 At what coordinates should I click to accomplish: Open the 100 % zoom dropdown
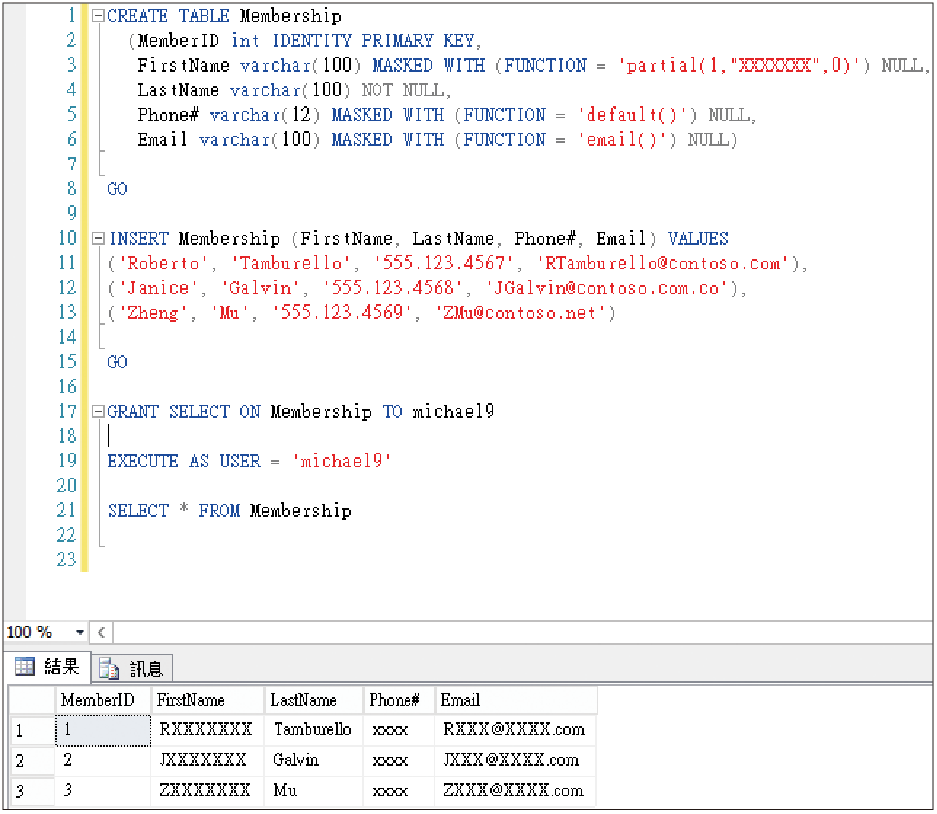click(79, 632)
